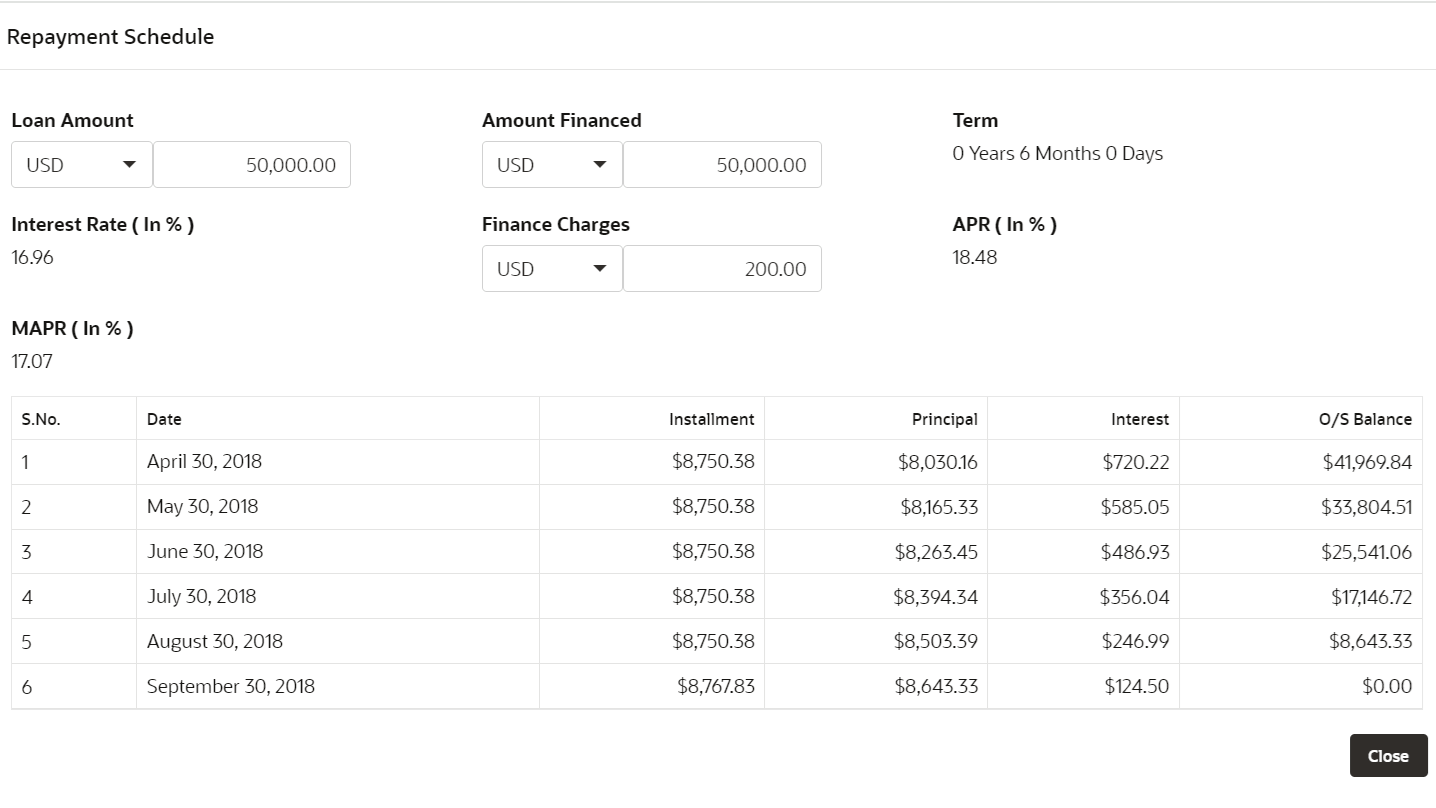Click the APR percentage value
The image size is (1436, 808).
click(x=974, y=257)
